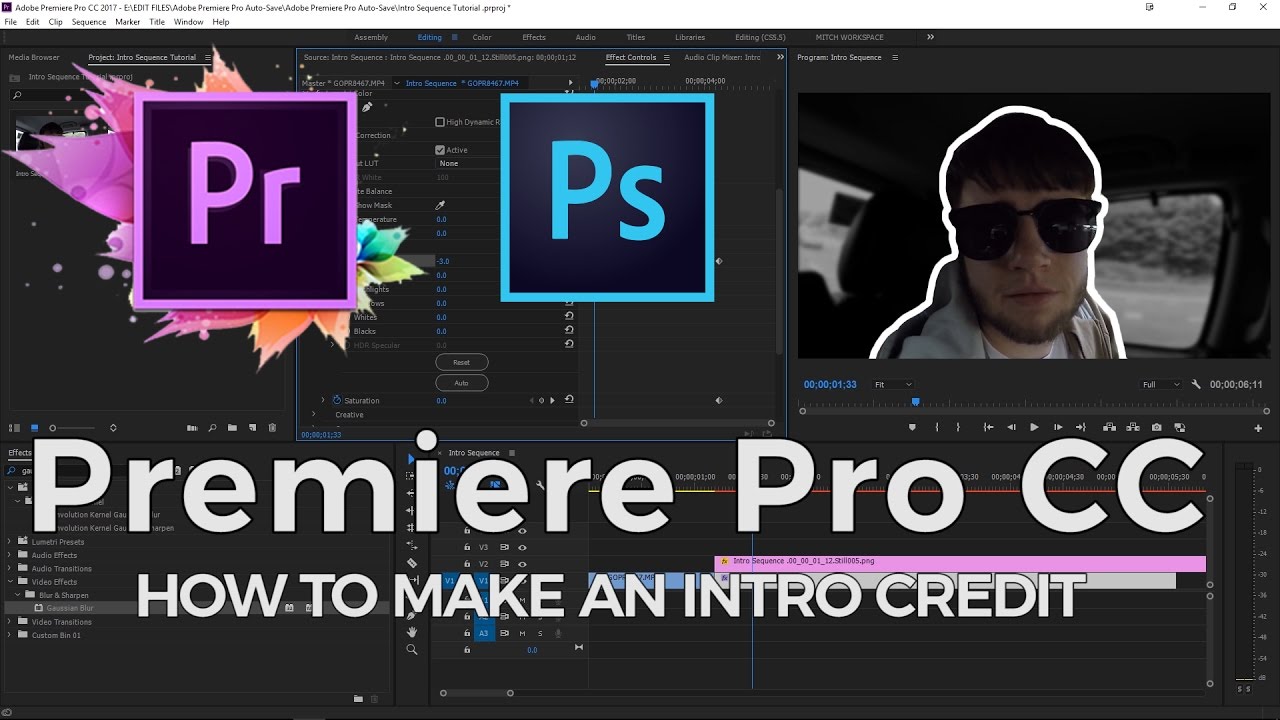Step back one frame in Program monitor
Screen dimensions: 1280x720
pyautogui.click(x=1011, y=427)
